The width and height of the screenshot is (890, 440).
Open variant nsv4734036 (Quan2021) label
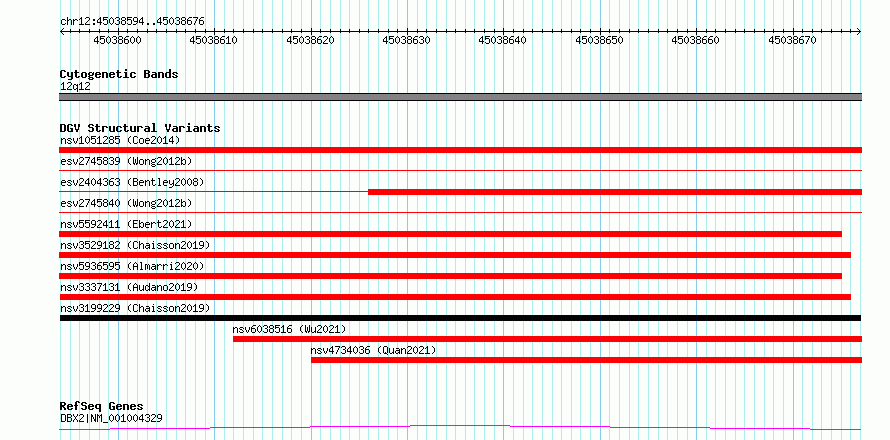(373, 350)
